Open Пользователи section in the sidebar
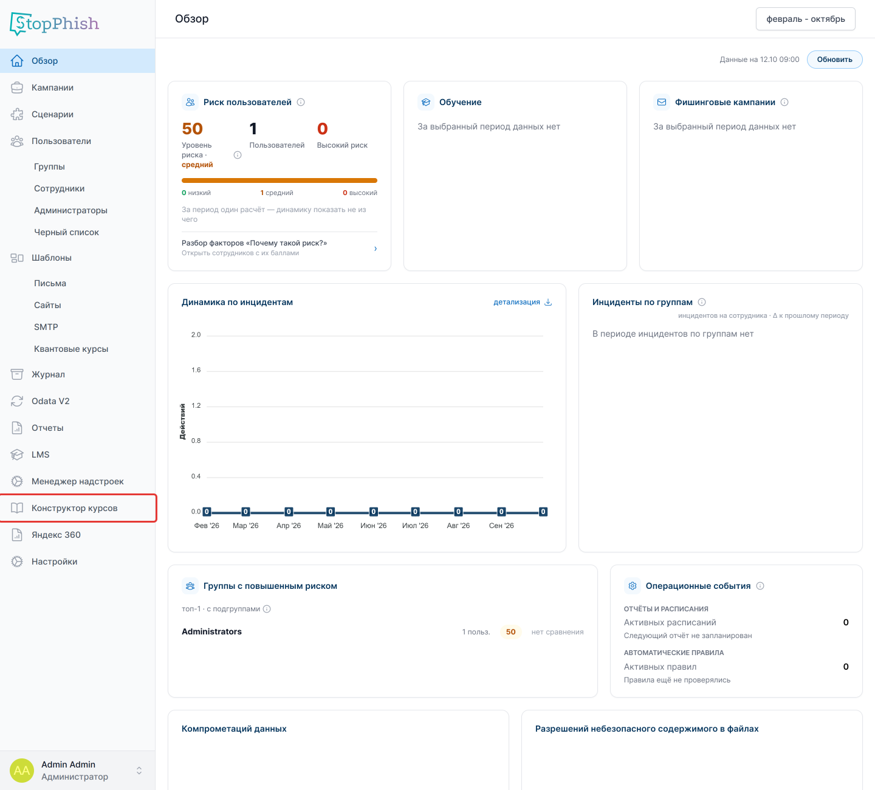 pyautogui.click(x=78, y=141)
